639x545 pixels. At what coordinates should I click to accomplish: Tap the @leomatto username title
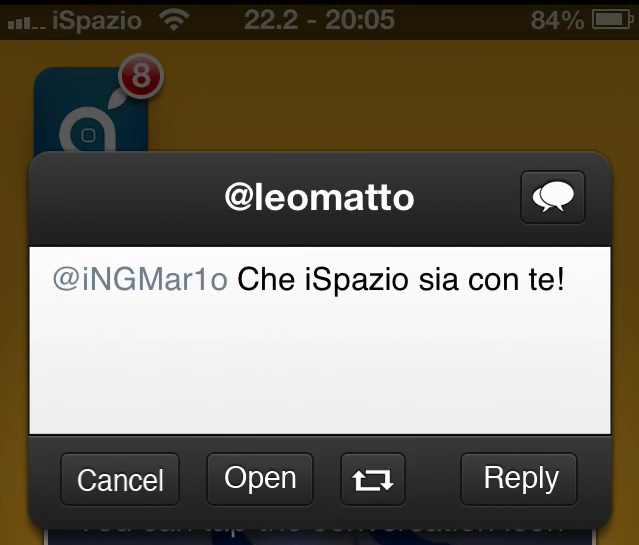tap(319, 197)
